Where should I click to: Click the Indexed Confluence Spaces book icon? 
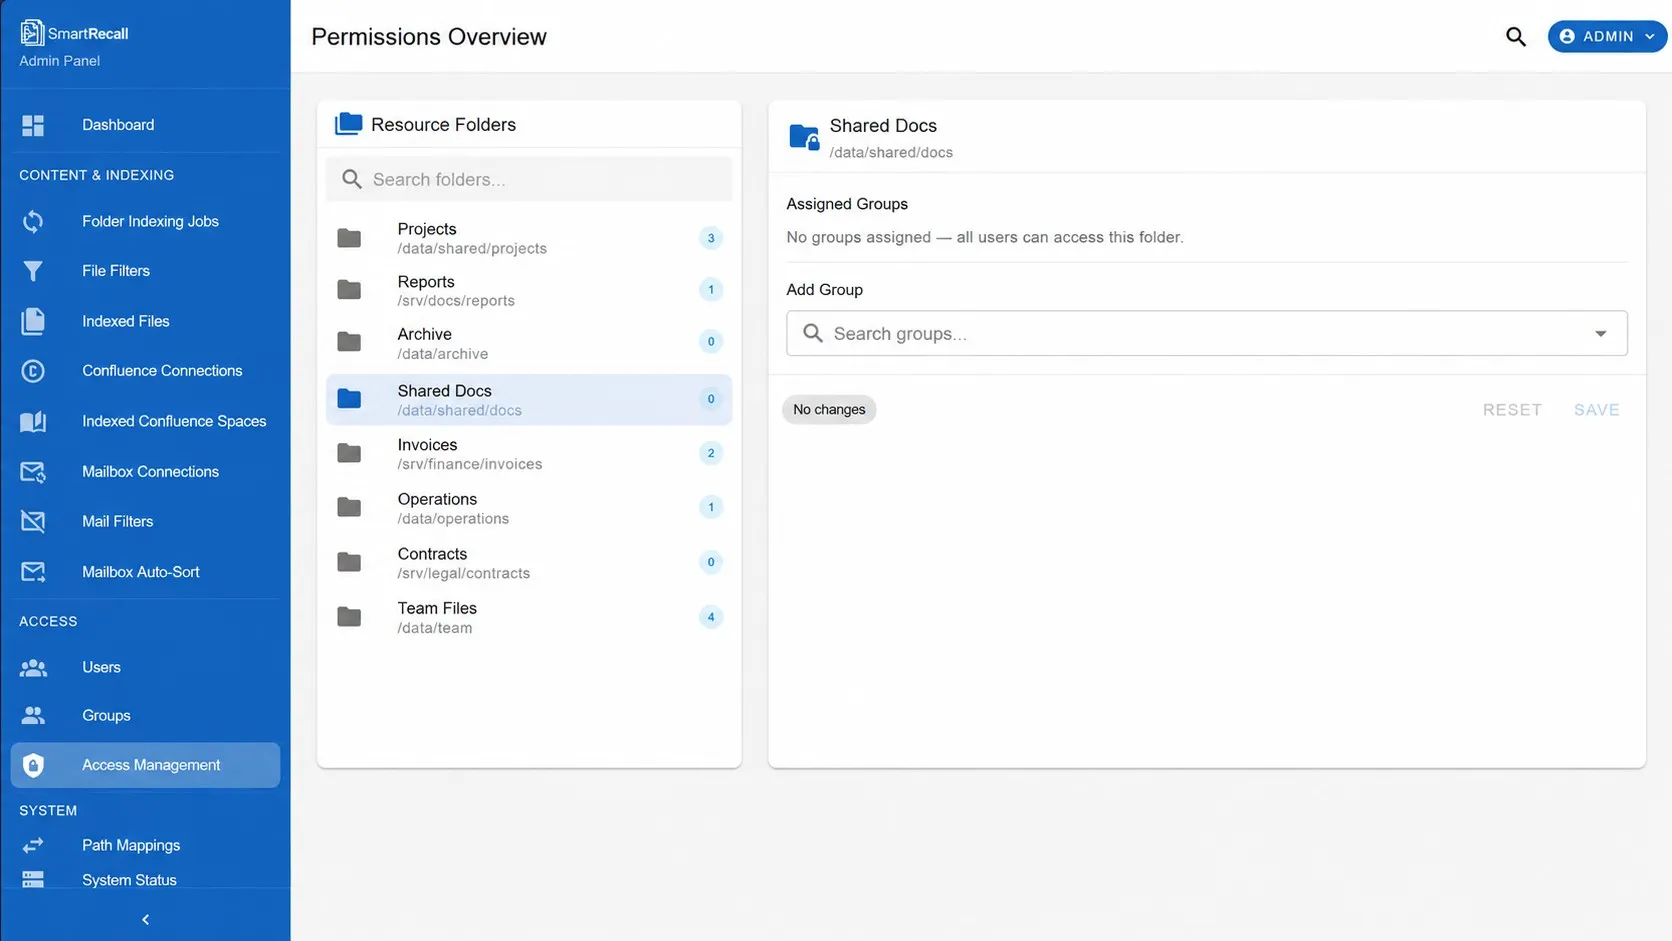pos(33,421)
